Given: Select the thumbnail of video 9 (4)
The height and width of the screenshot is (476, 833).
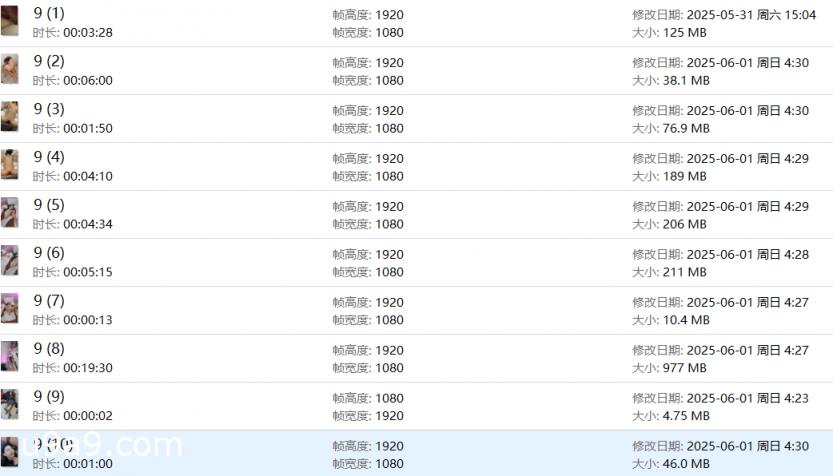Looking at the screenshot, I should (10, 164).
